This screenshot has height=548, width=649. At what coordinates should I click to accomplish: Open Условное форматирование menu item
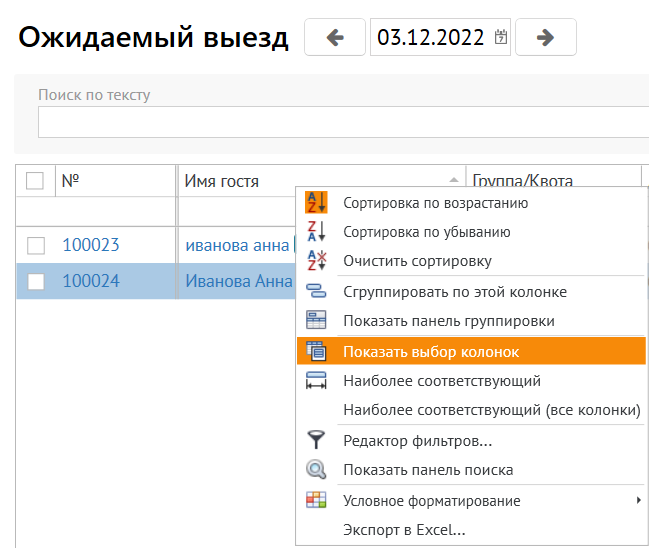click(471, 501)
